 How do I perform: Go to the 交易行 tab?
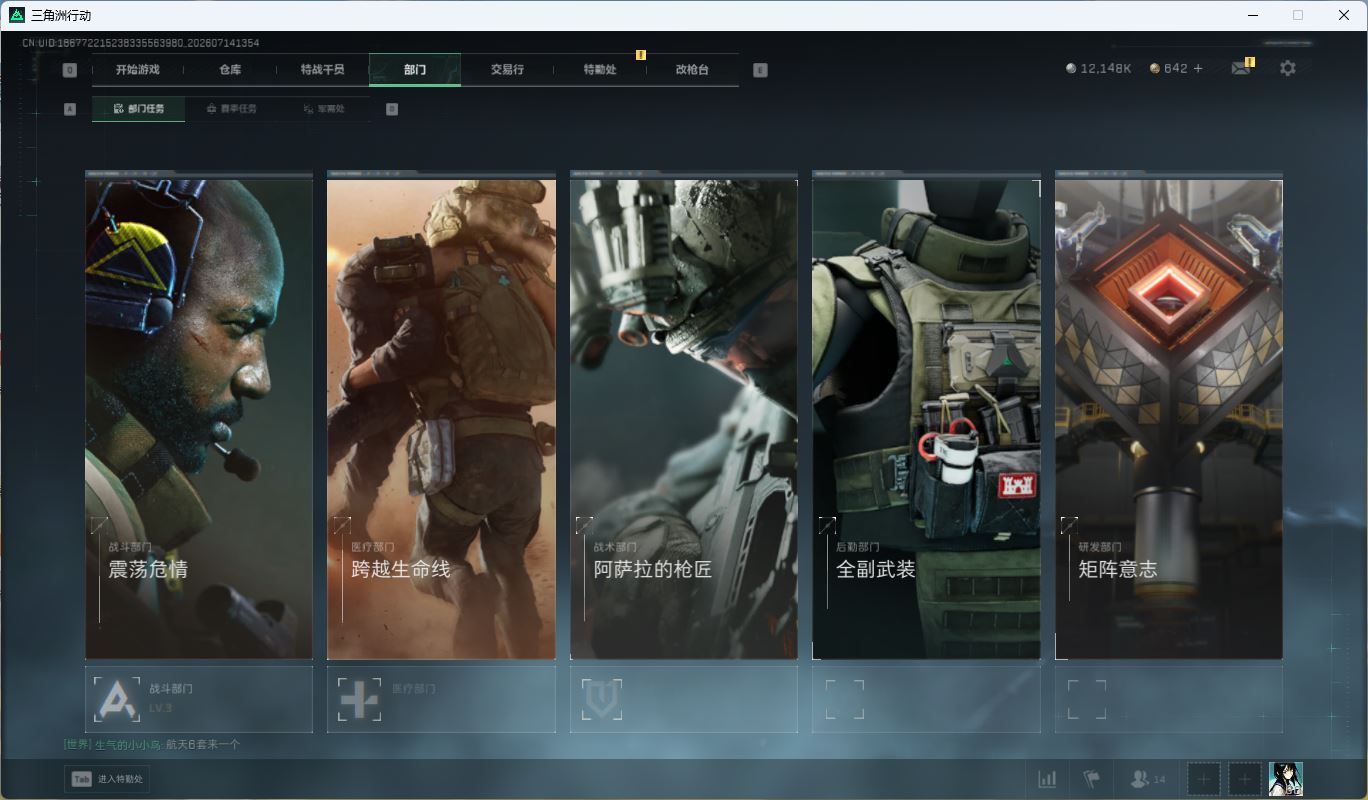(507, 70)
